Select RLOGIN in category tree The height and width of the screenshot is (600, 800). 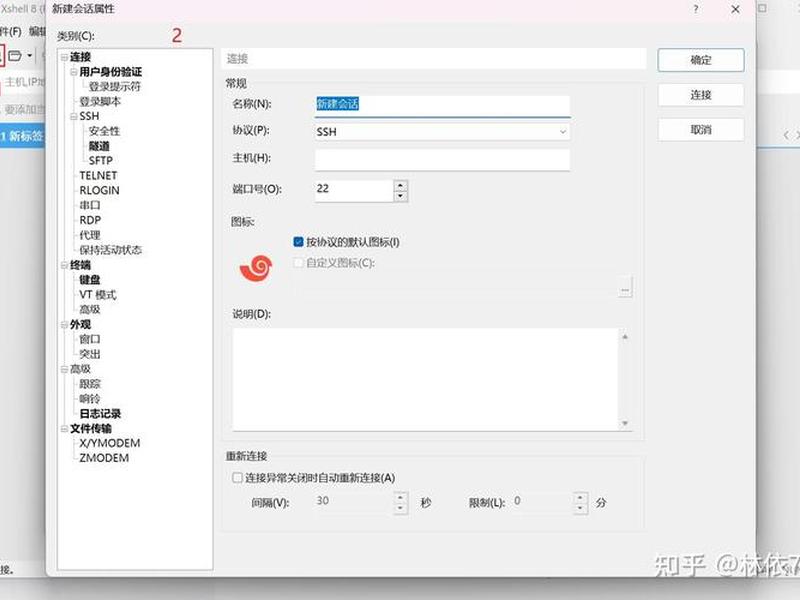pyautogui.click(x=99, y=190)
